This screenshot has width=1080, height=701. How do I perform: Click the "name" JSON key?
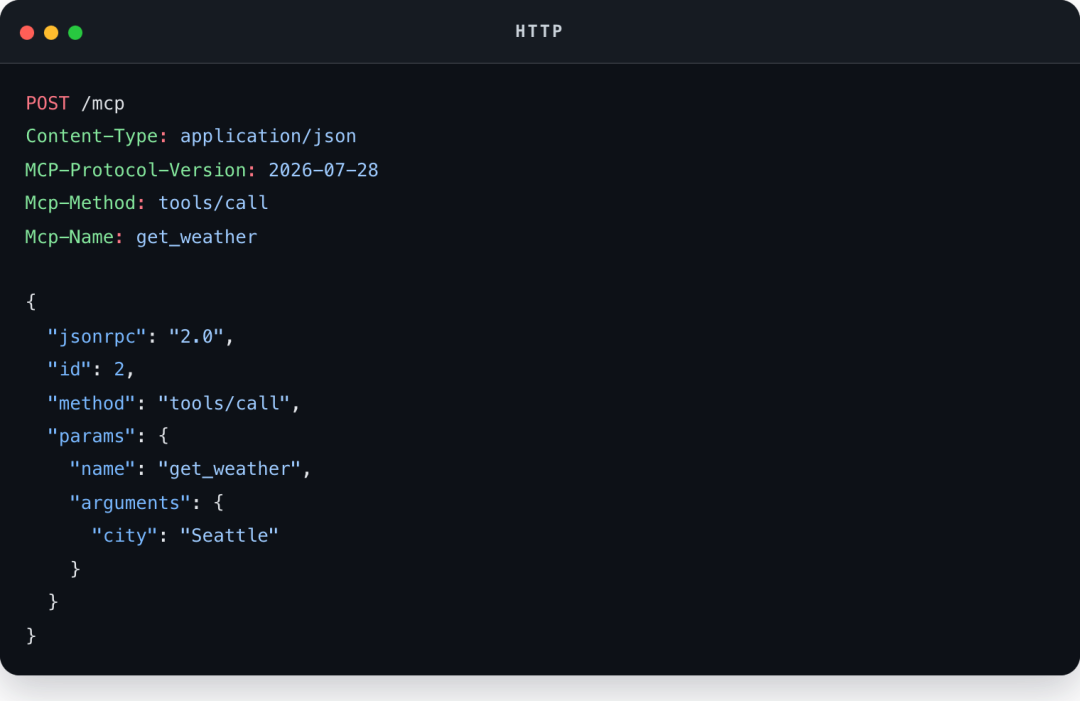(x=103, y=469)
